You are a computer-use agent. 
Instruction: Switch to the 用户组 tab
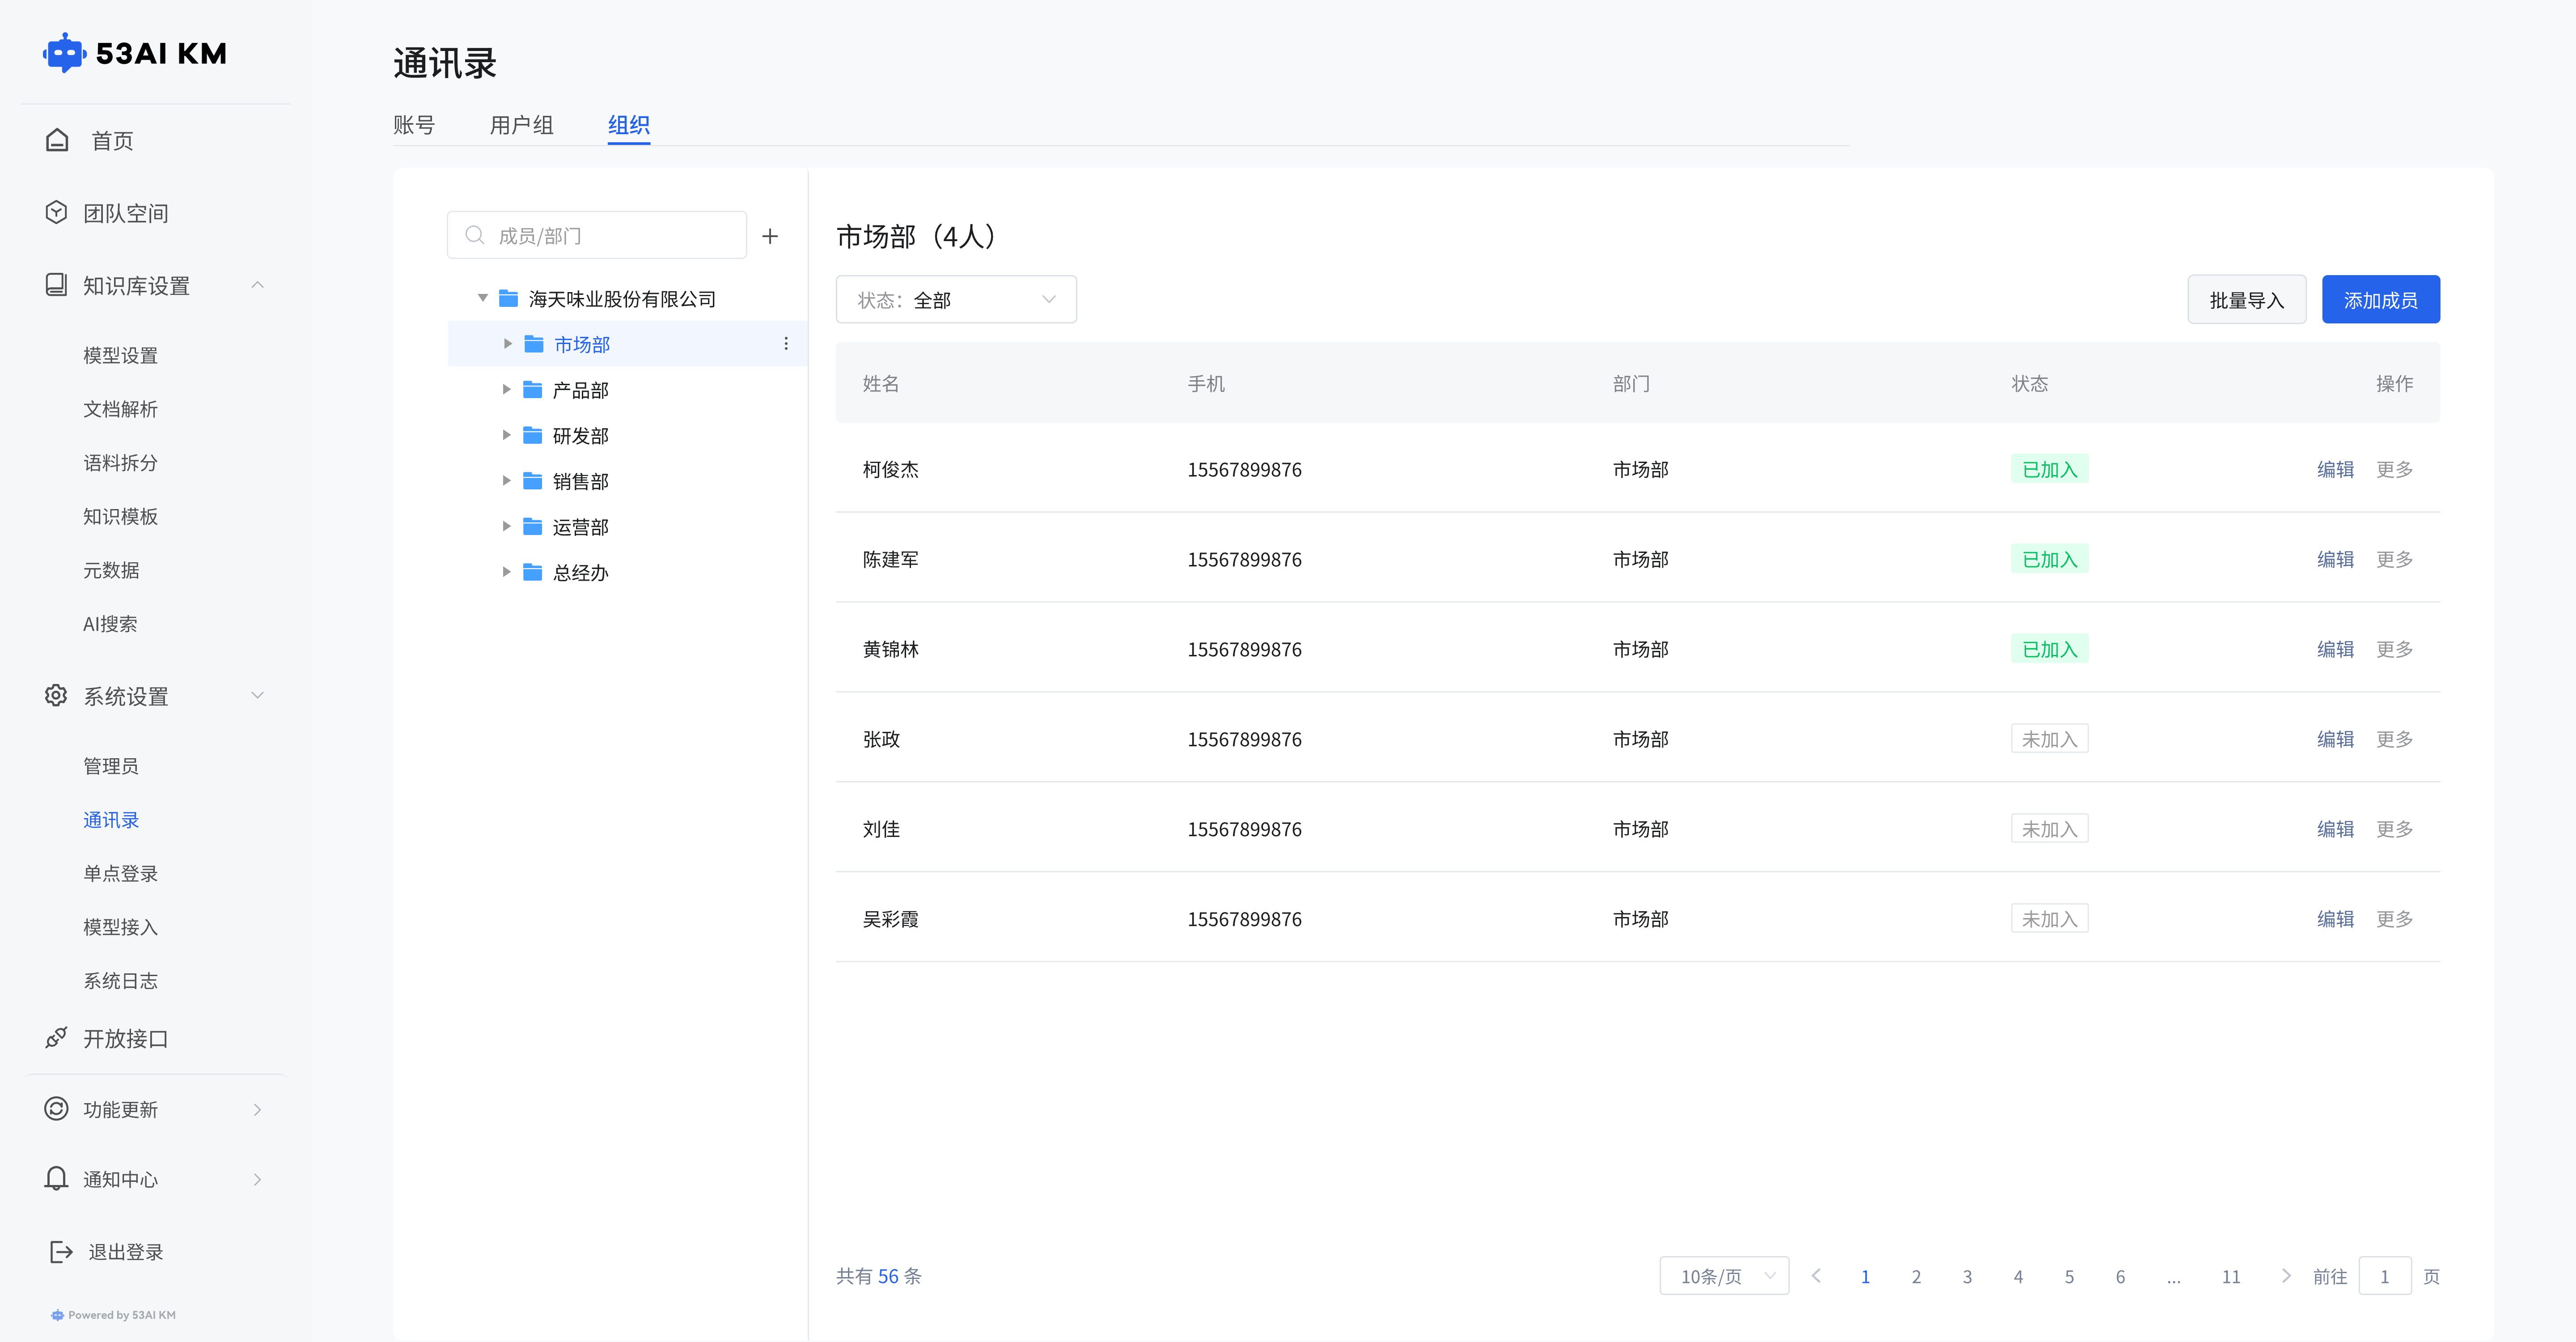point(521,125)
